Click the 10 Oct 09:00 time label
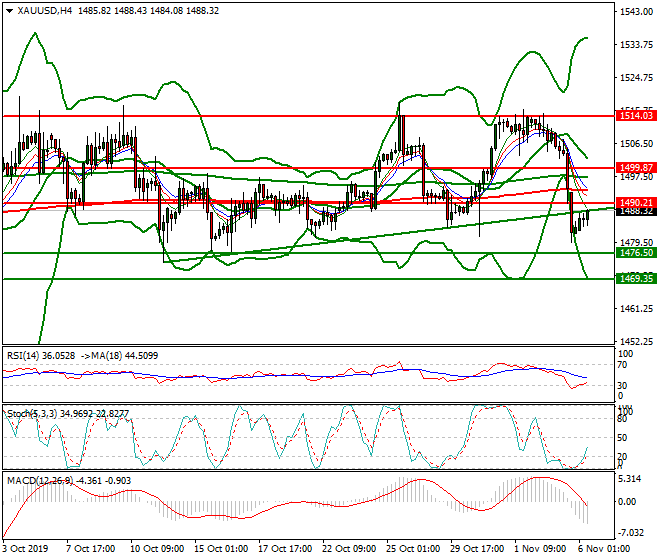This screenshot has width=660, height=560. coord(157,549)
